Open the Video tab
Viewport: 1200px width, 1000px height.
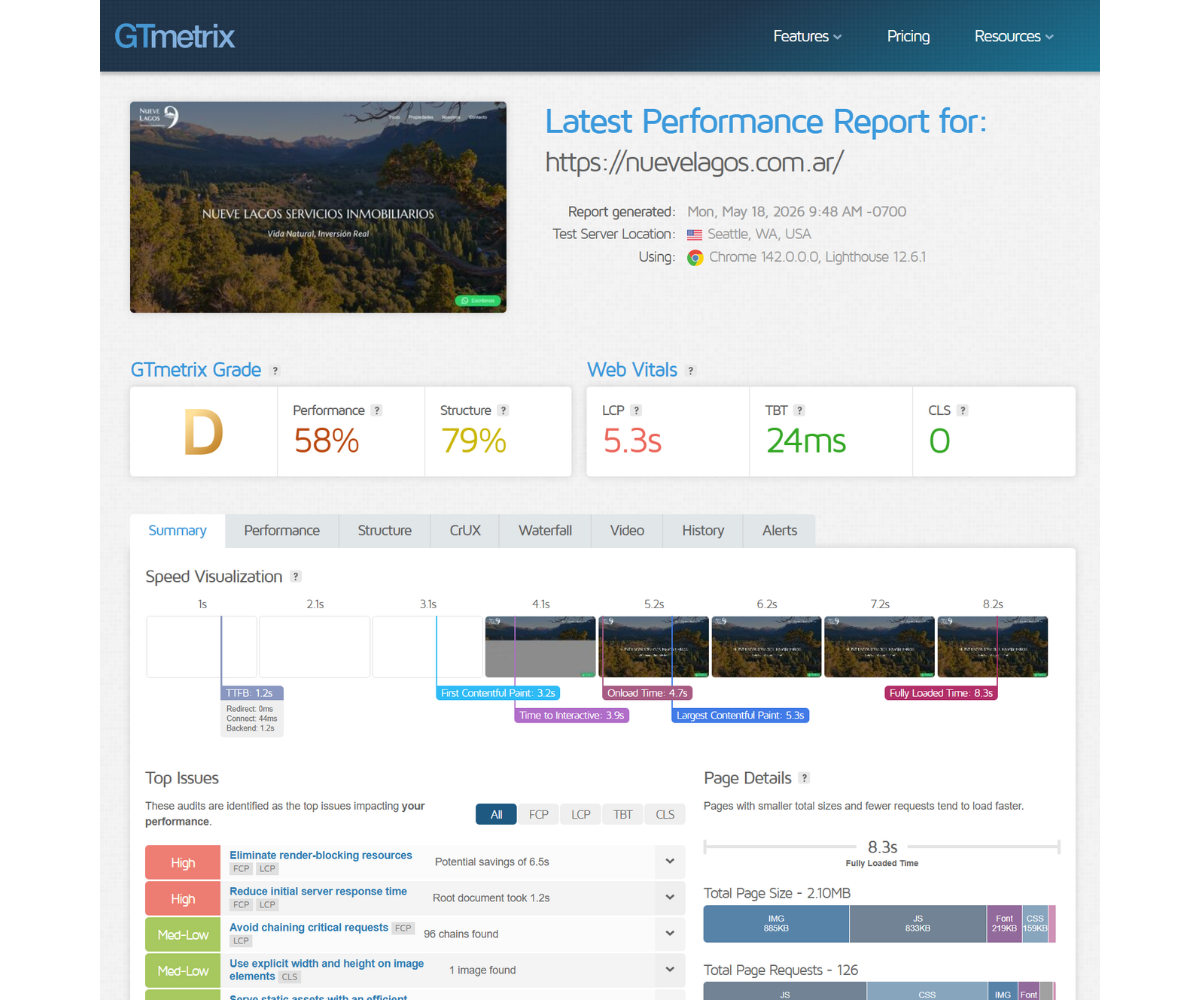coord(627,530)
